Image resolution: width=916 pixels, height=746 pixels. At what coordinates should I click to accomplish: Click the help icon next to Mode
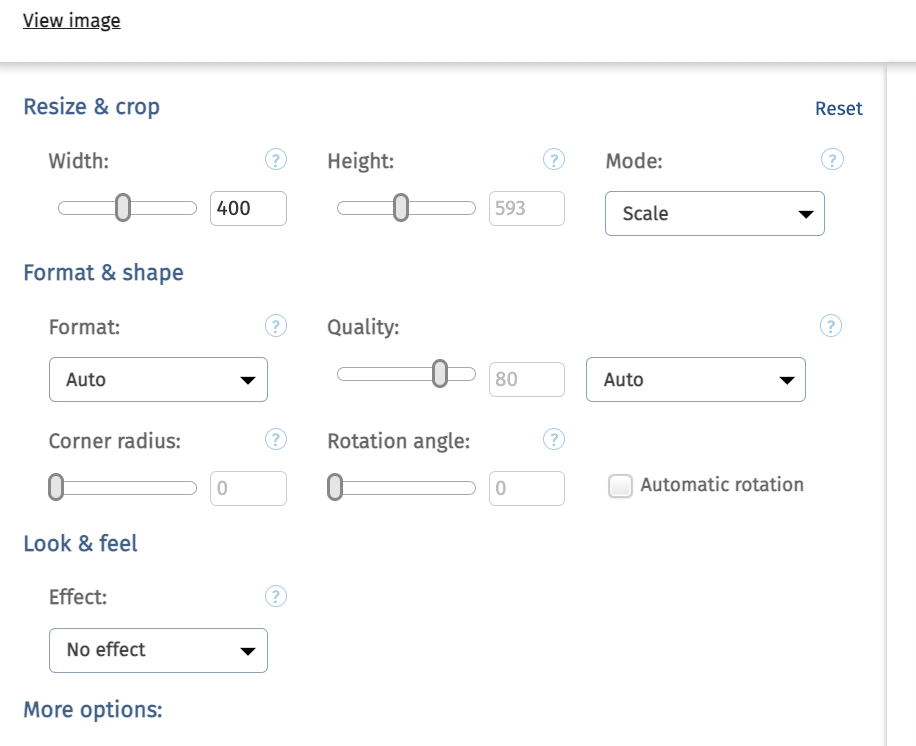click(832, 160)
